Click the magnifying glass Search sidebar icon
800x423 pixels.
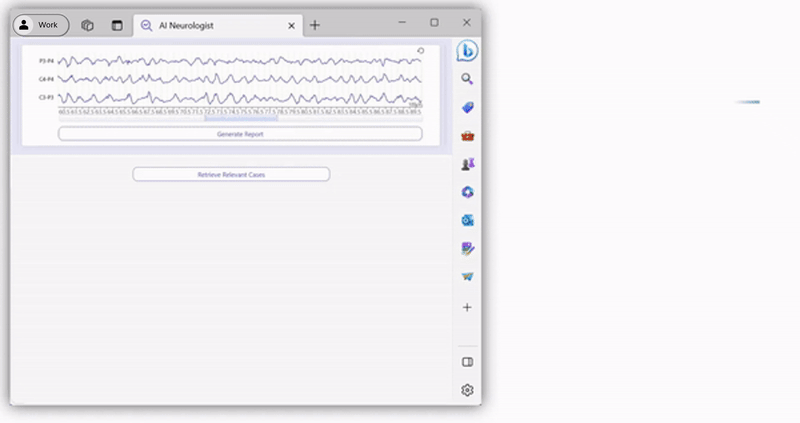click(467, 79)
